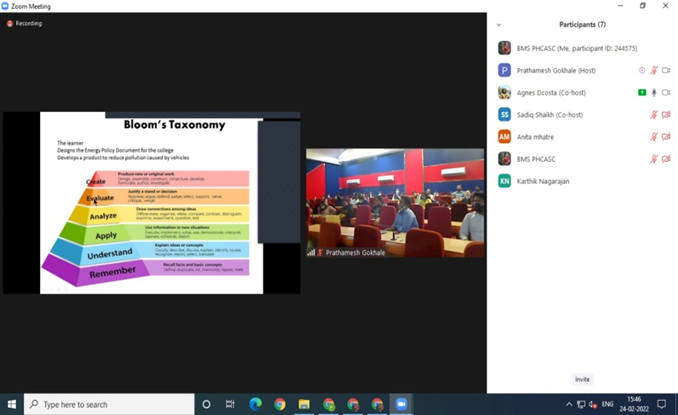Click the shared Bloom's Taxonomy slide
This screenshot has height=415, width=678.
pos(150,203)
